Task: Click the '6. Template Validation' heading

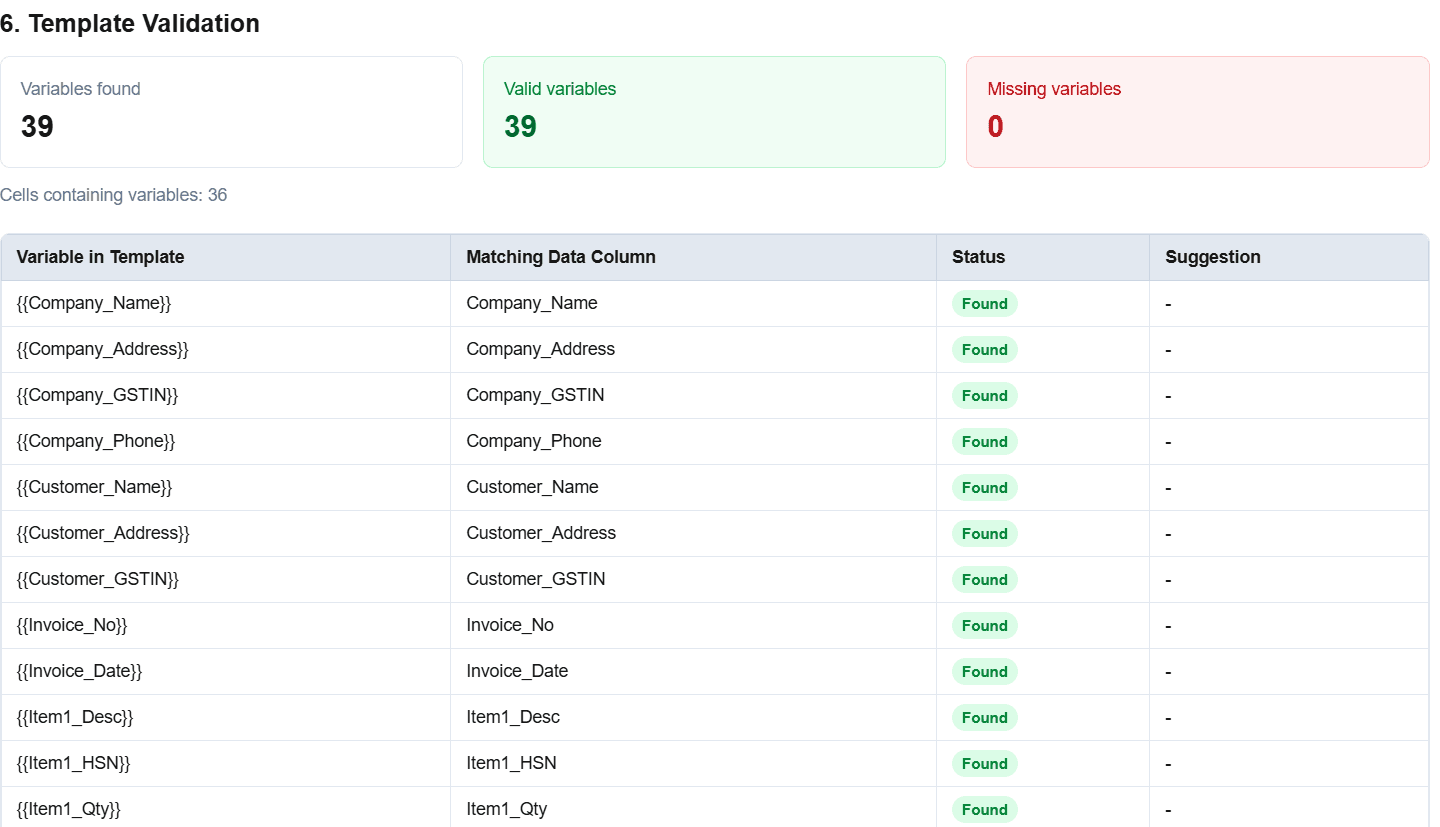Action: [130, 24]
